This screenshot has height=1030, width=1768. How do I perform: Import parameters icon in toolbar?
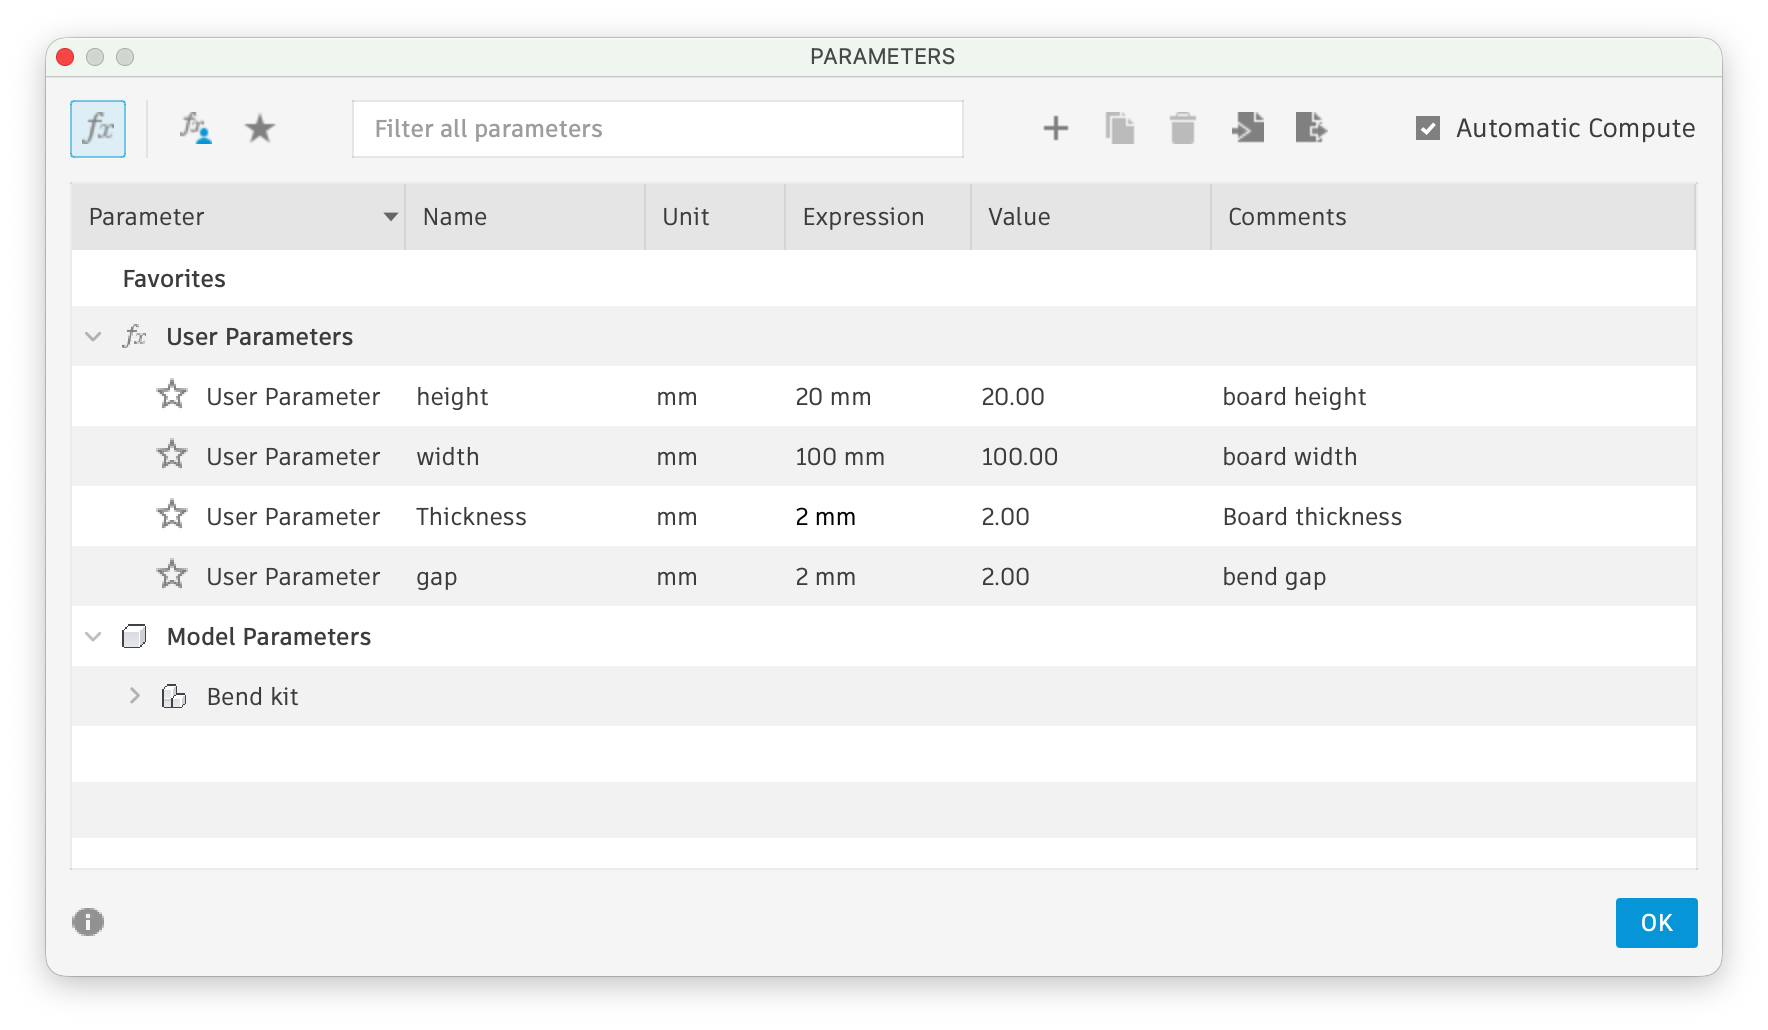(x=1248, y=128)
